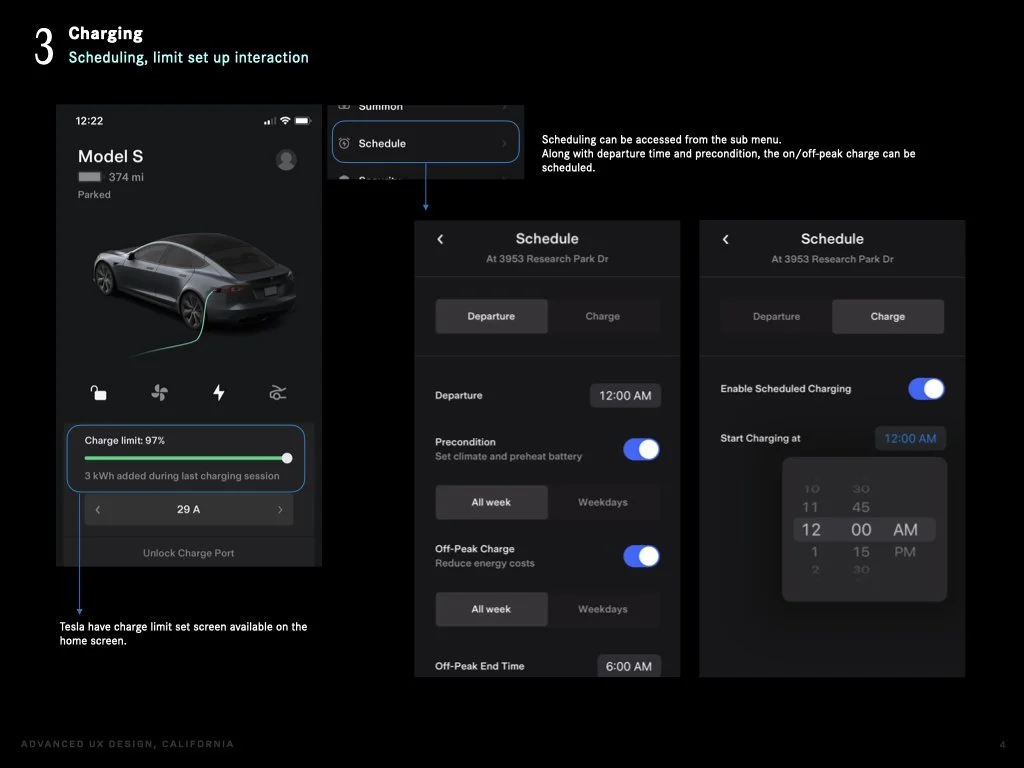The width and height of the screenshot is (1024, 768).
Task: Tap the charging lightning bolt icon
Action: tap(219, 392)
